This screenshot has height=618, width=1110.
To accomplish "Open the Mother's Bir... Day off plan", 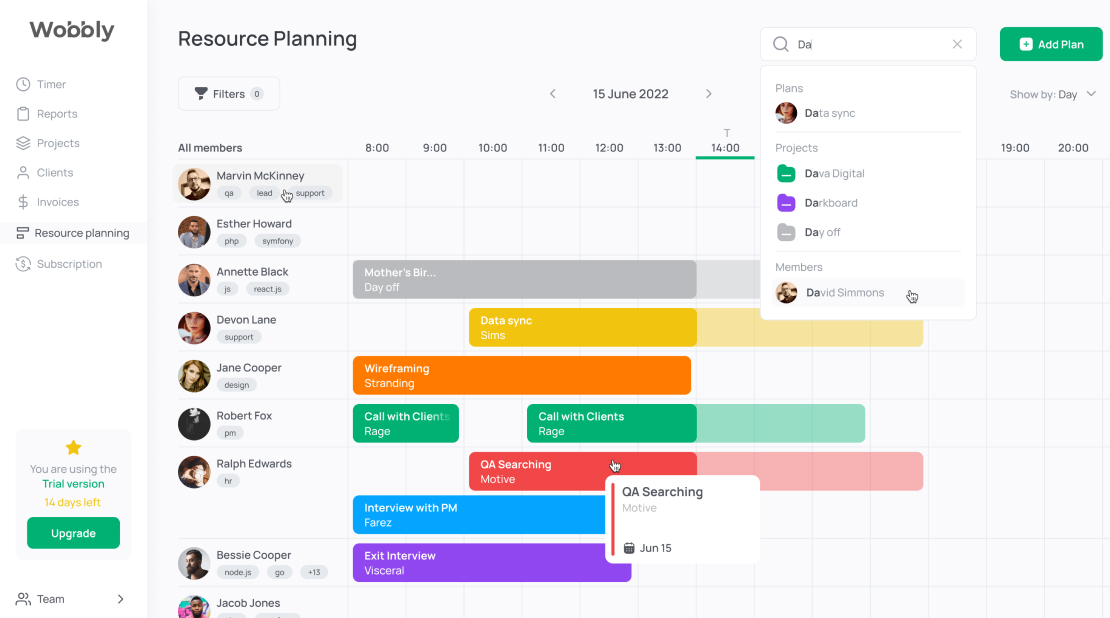I will coord(525,280).
